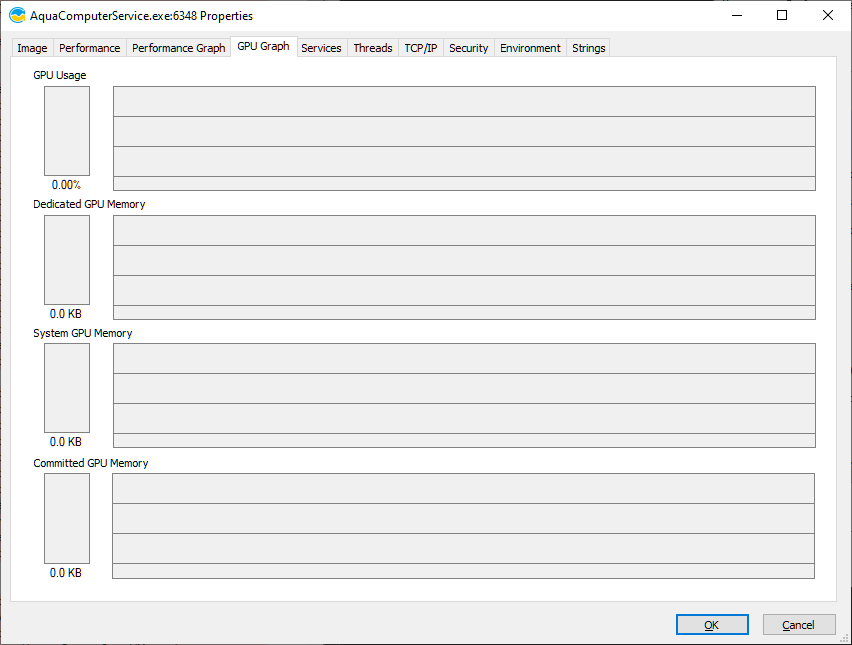
Task: Show the Environment tab
Action: click(530, 48)
